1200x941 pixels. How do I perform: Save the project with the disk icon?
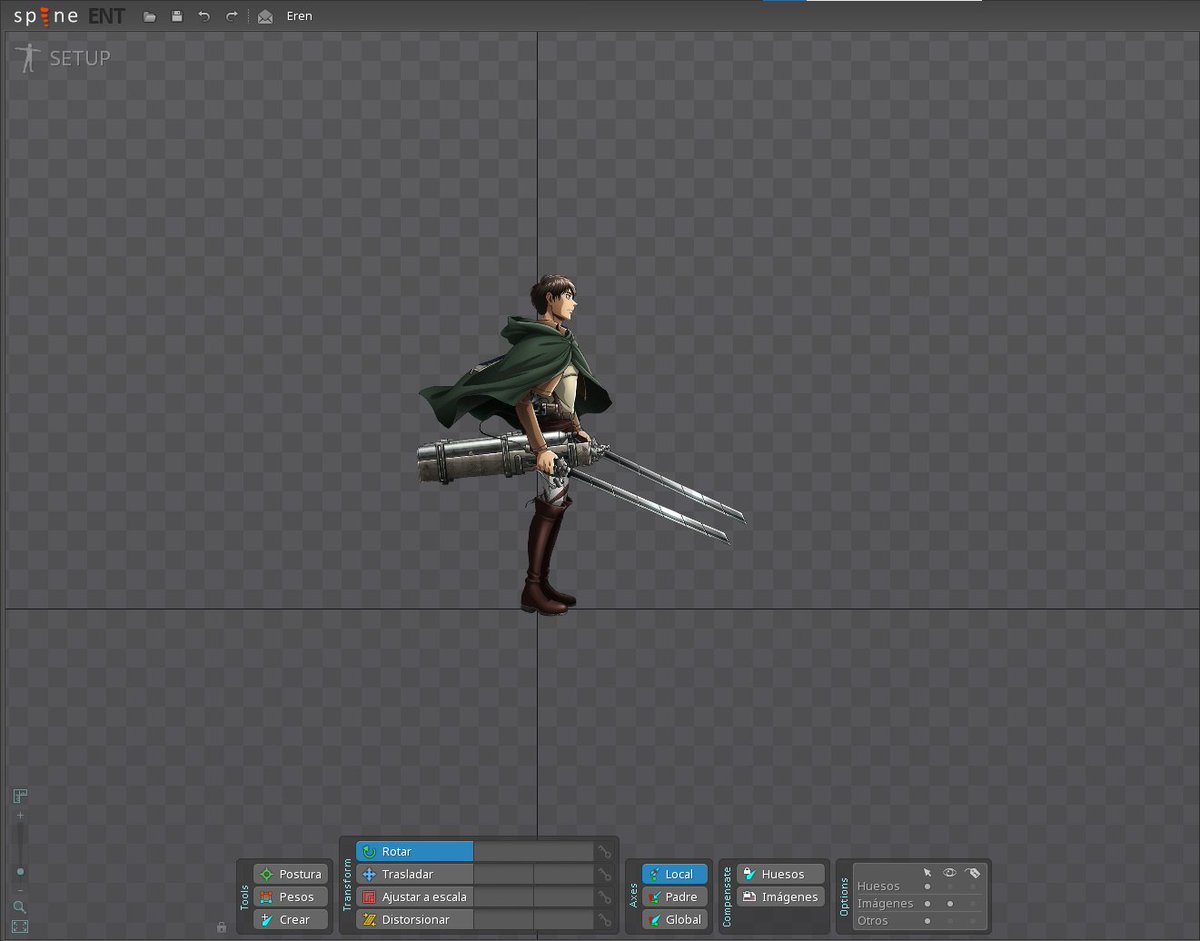tap(177, 16)
